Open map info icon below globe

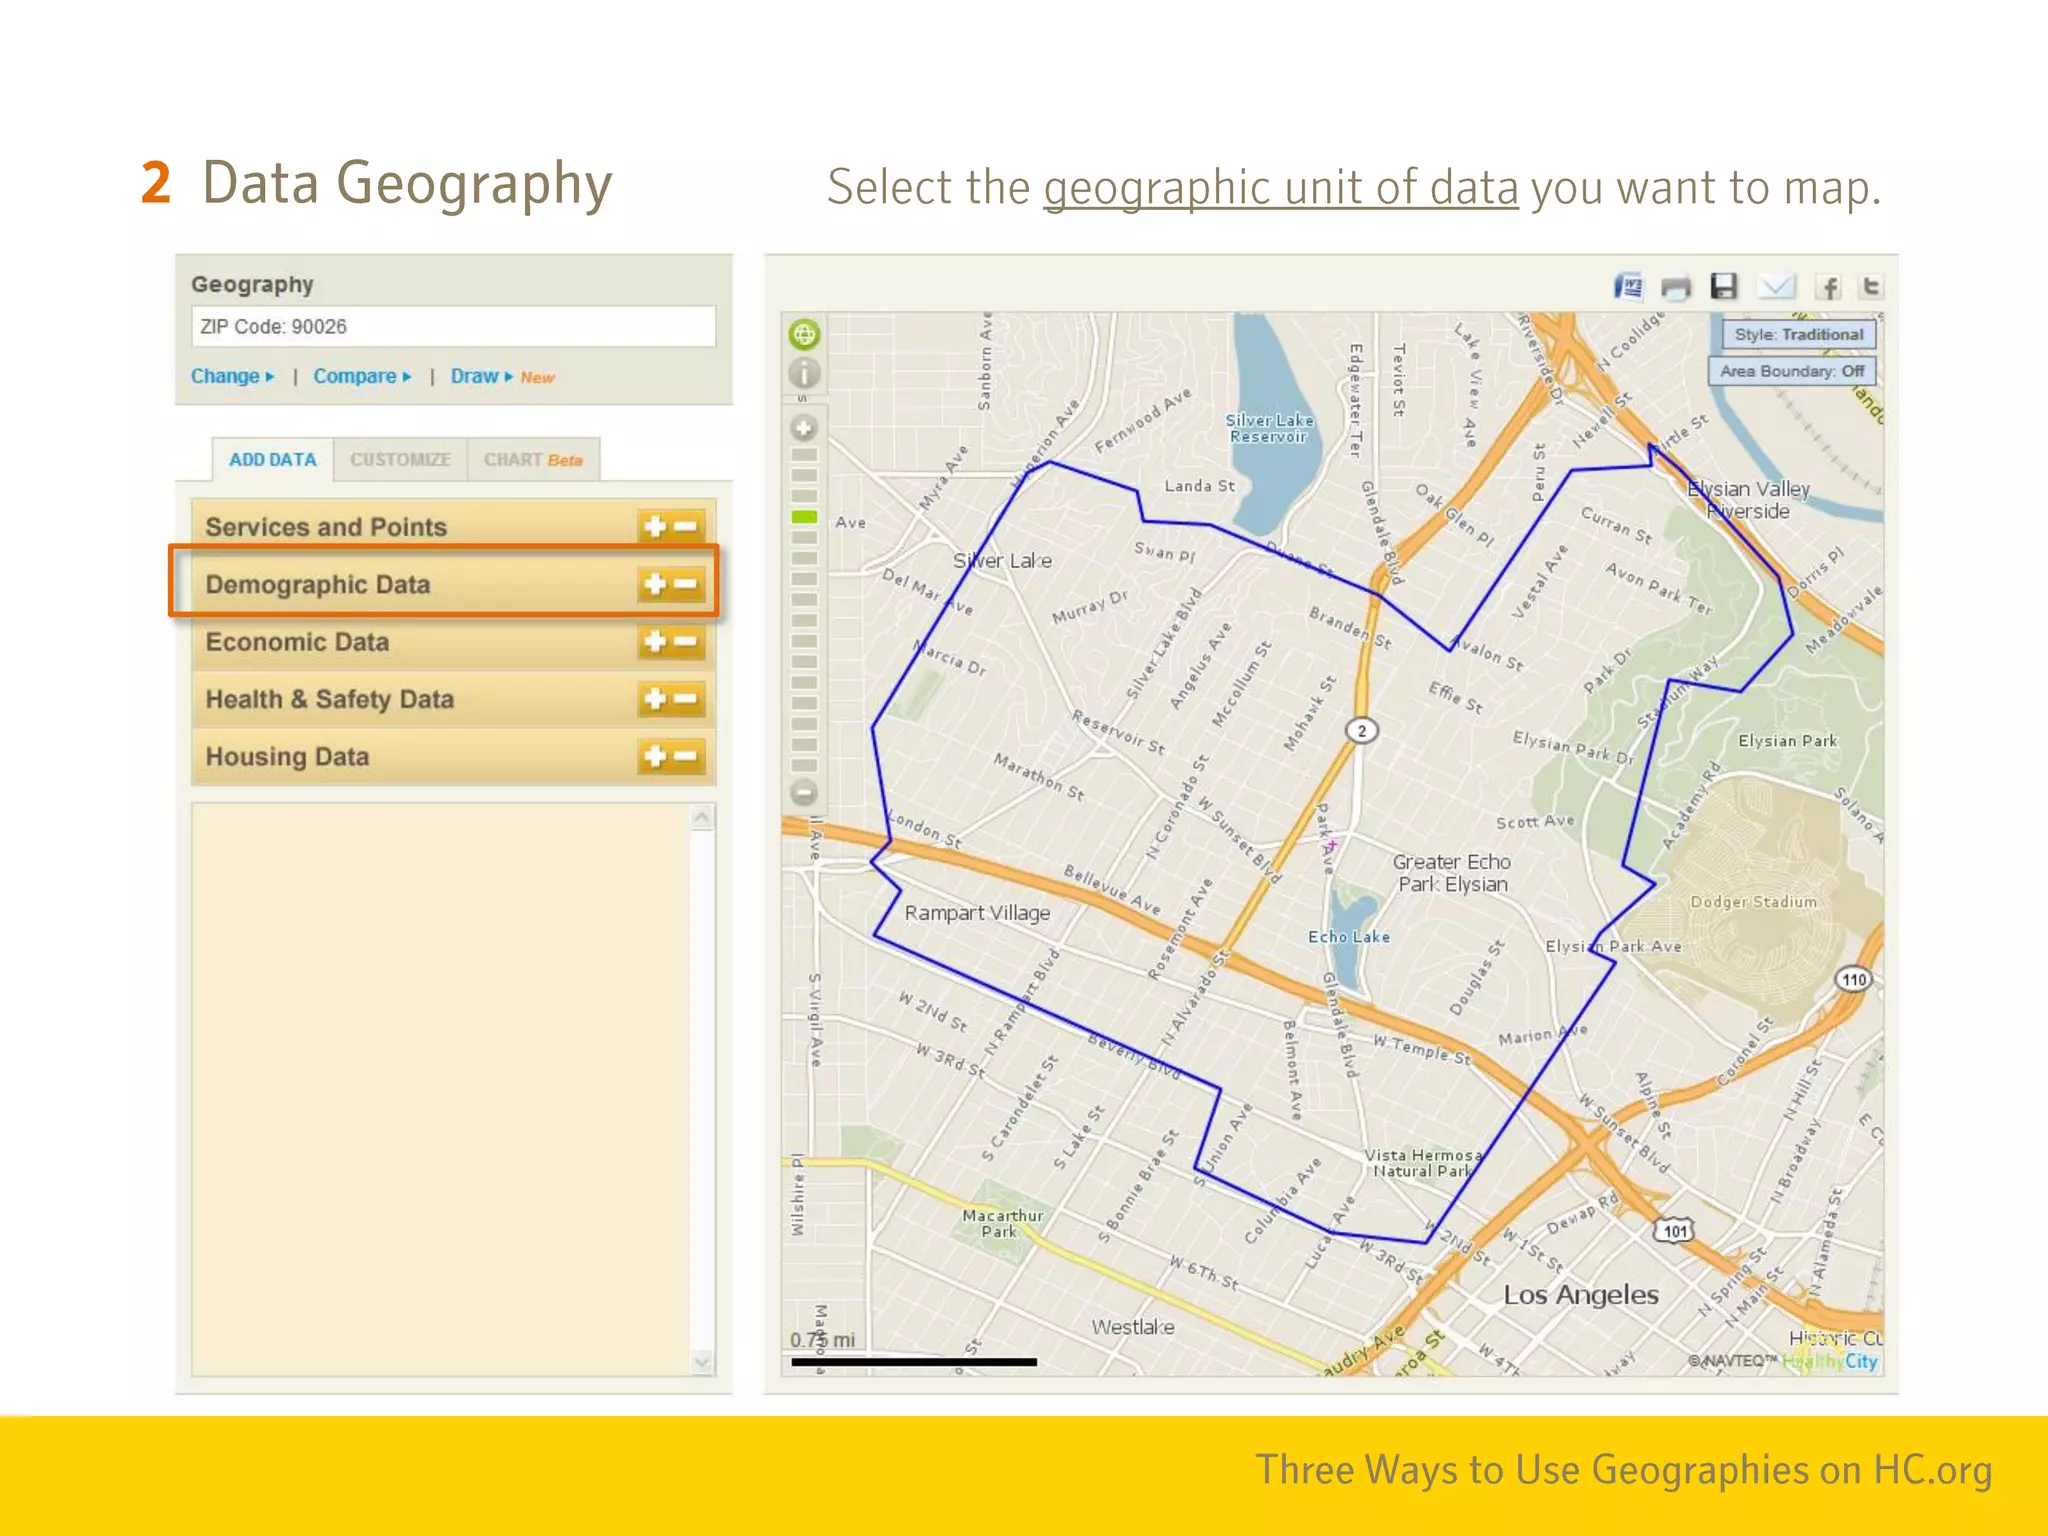[804, 374]
